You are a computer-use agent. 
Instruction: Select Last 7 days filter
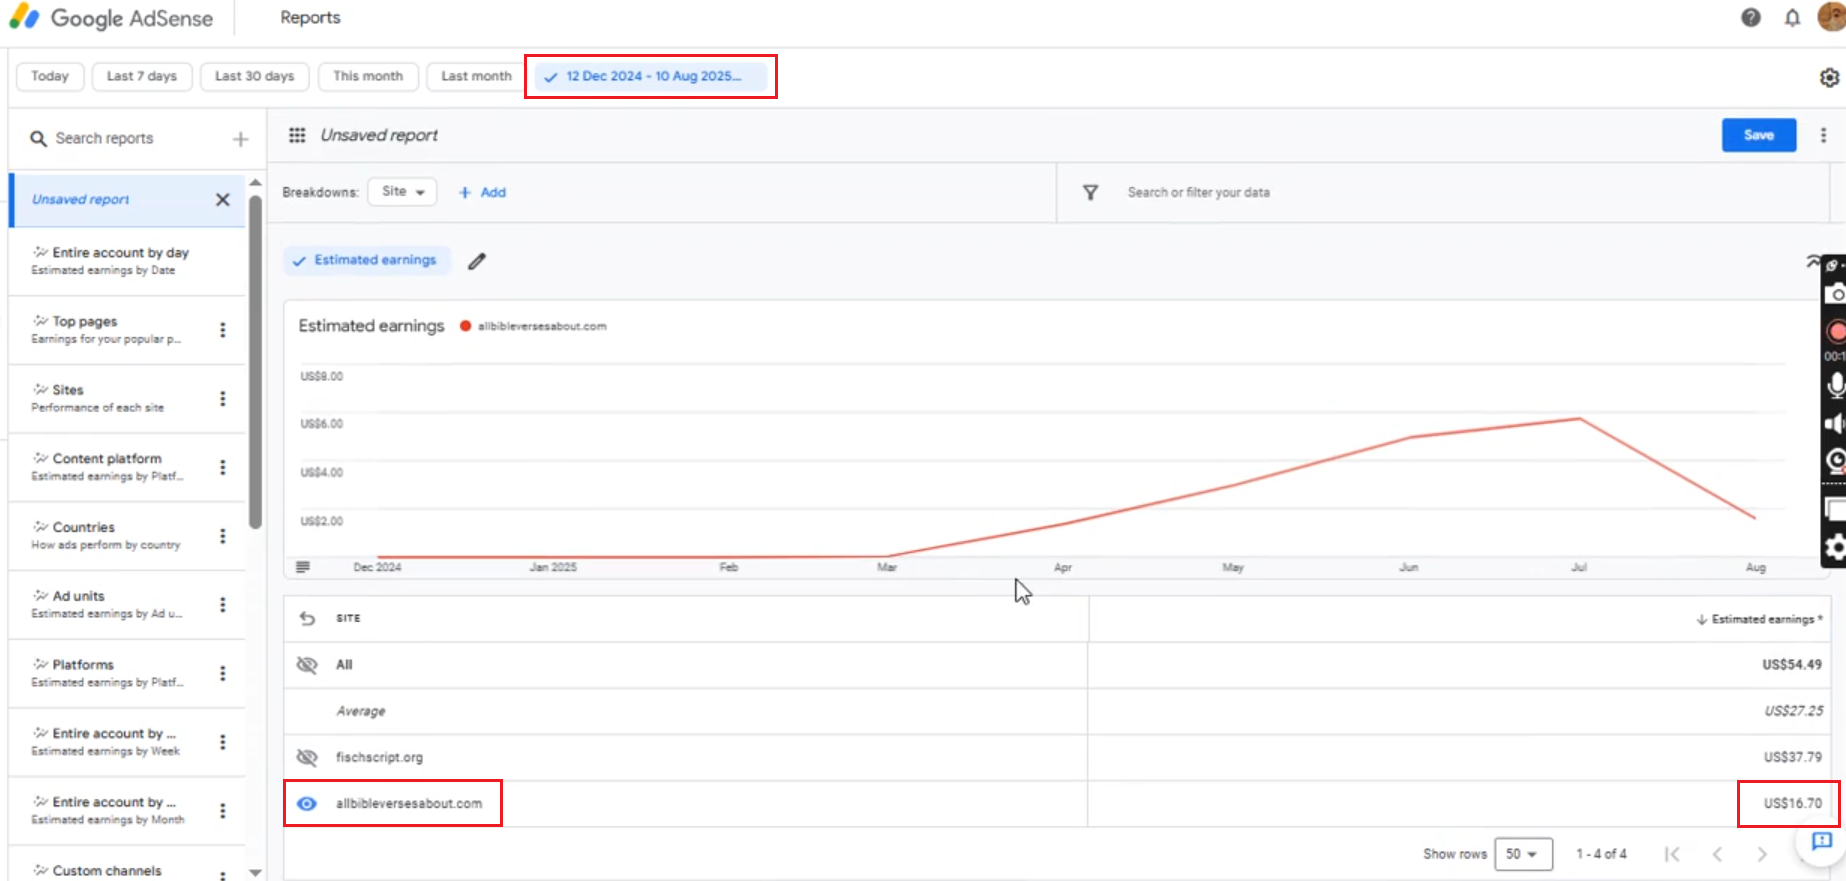click(x=142, y=76)
